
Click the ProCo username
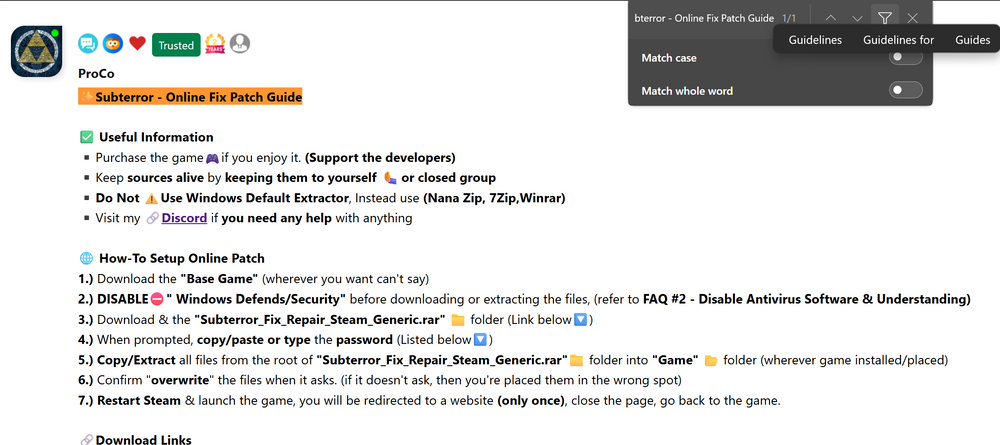point(95,74)
